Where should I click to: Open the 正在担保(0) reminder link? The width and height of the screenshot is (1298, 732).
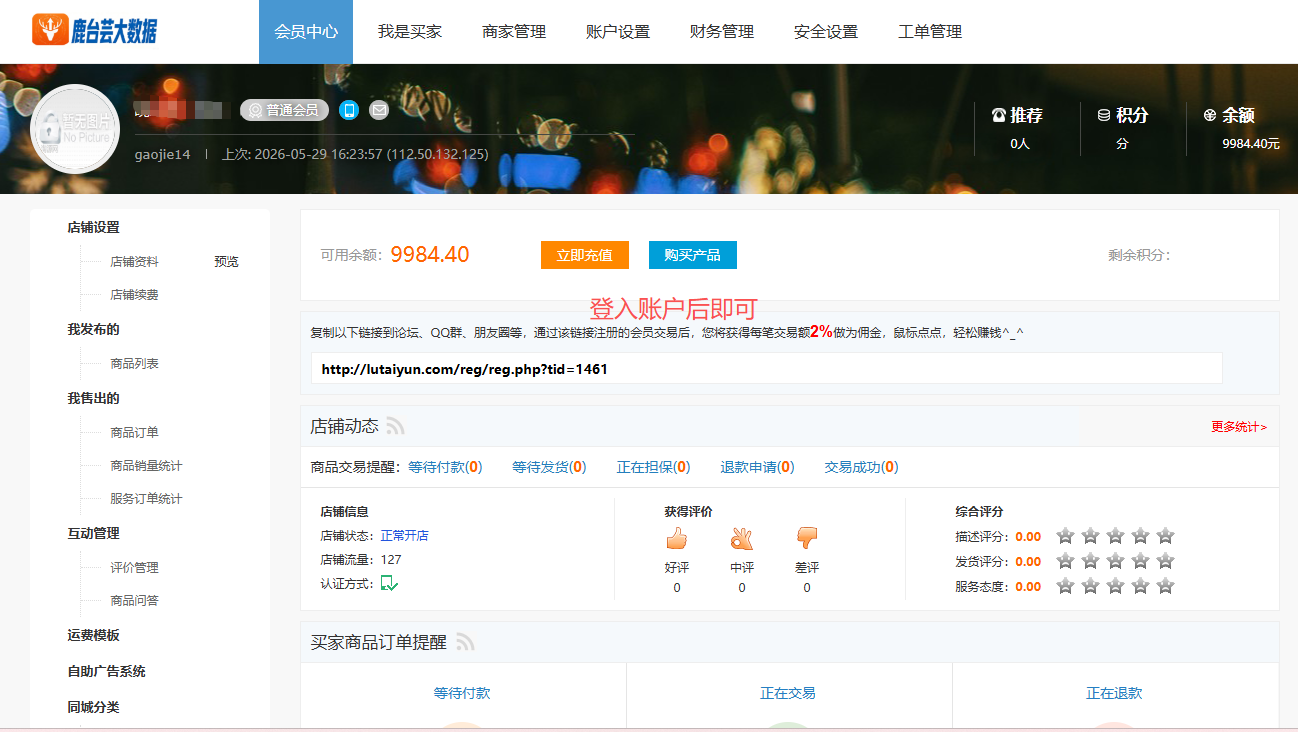653,467
